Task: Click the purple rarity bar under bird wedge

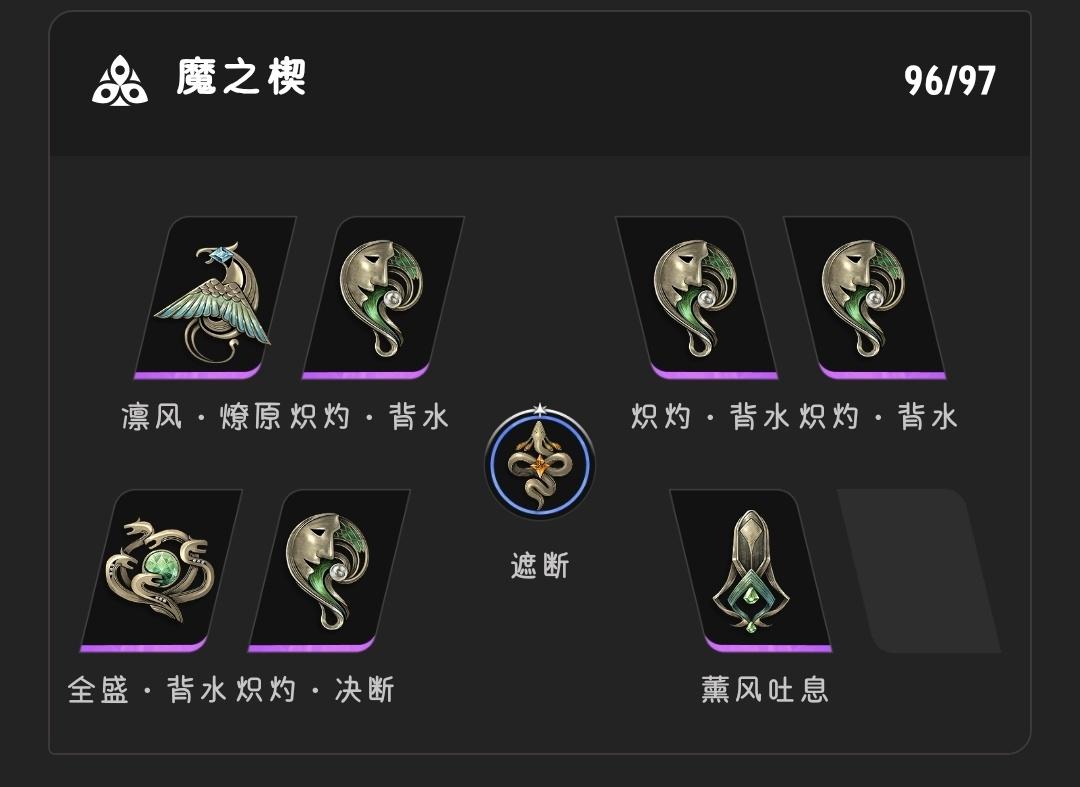Action: pos(198,375)
